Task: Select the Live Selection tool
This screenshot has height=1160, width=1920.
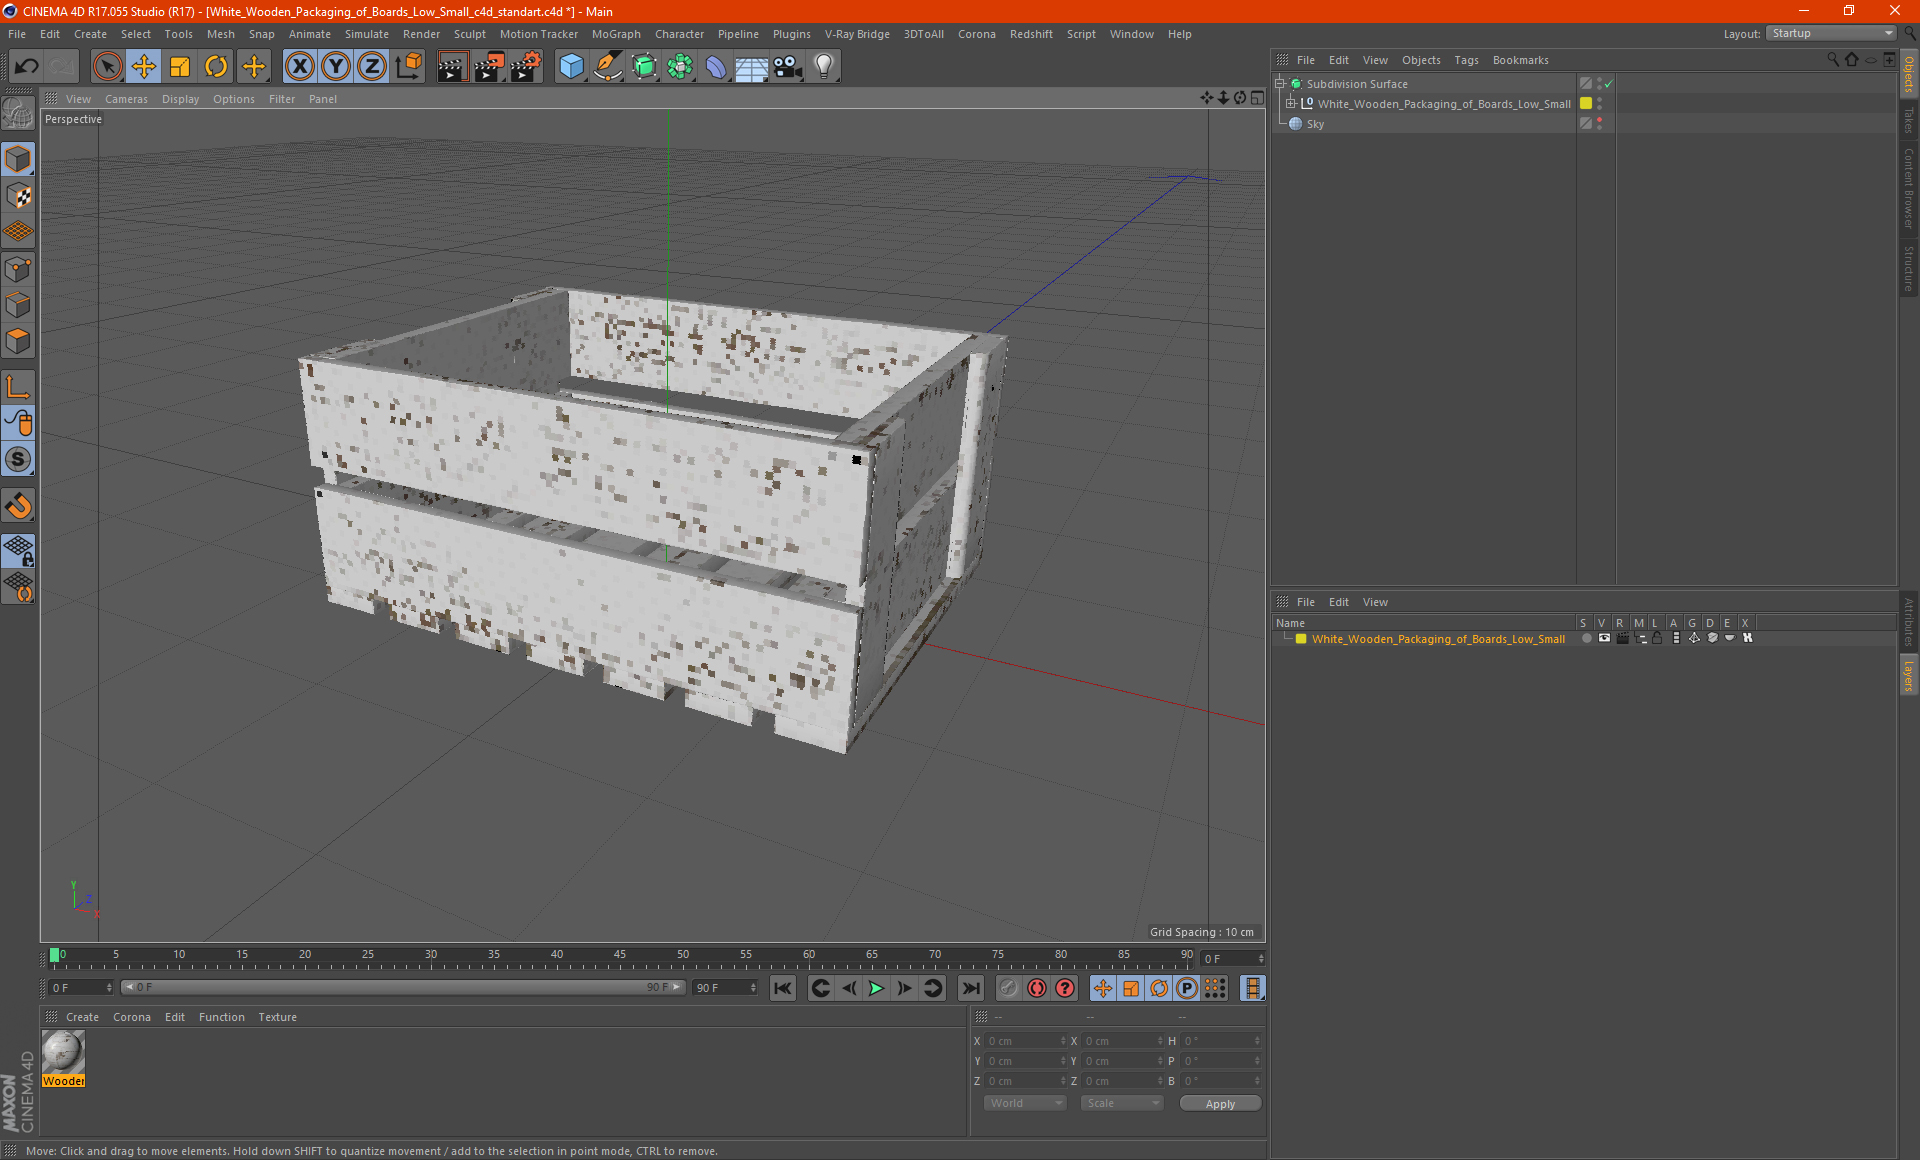Action: pos(107,67)
